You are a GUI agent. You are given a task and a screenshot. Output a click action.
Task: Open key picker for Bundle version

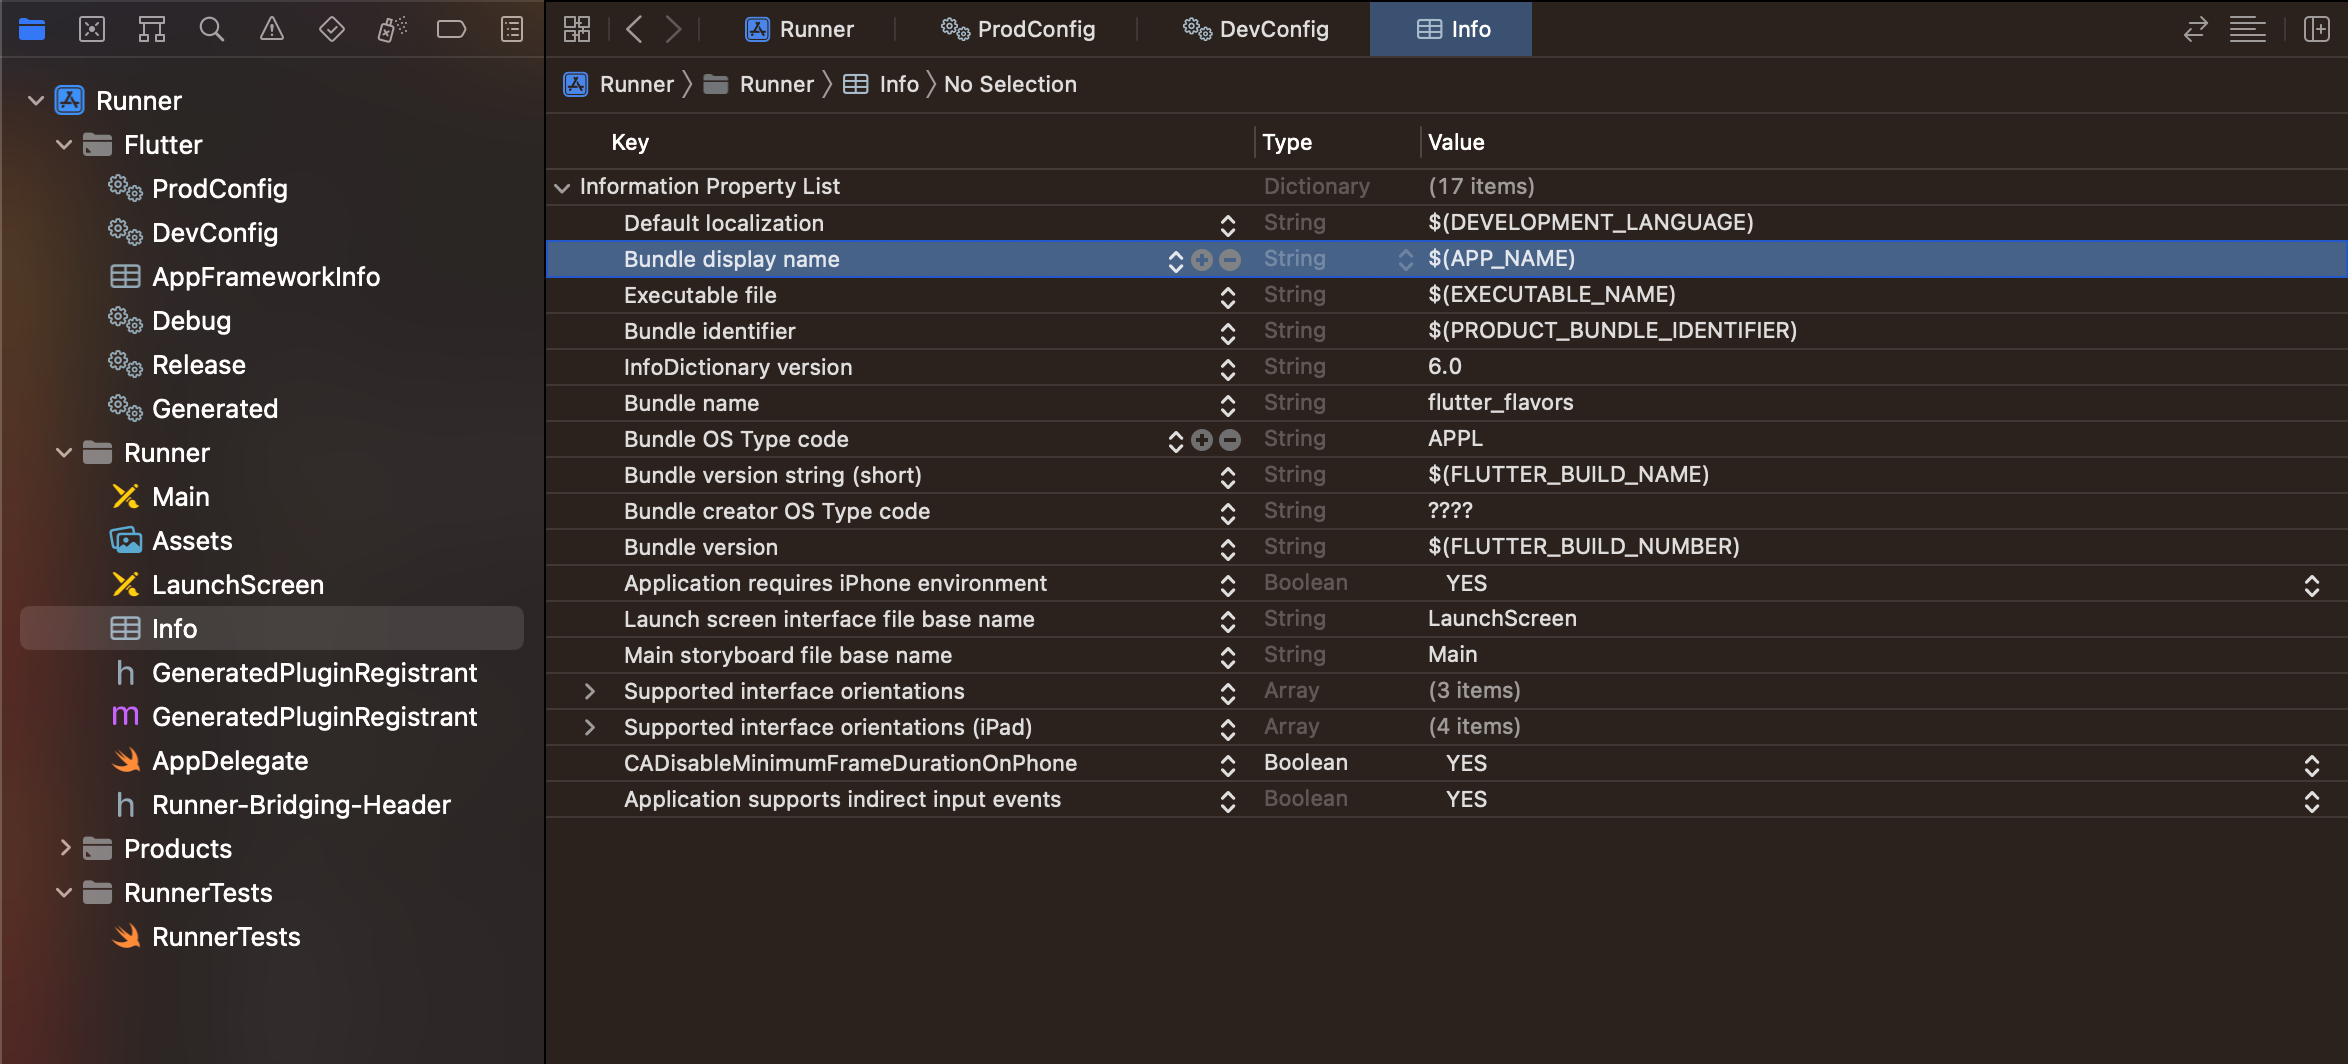click(1228, 549)
